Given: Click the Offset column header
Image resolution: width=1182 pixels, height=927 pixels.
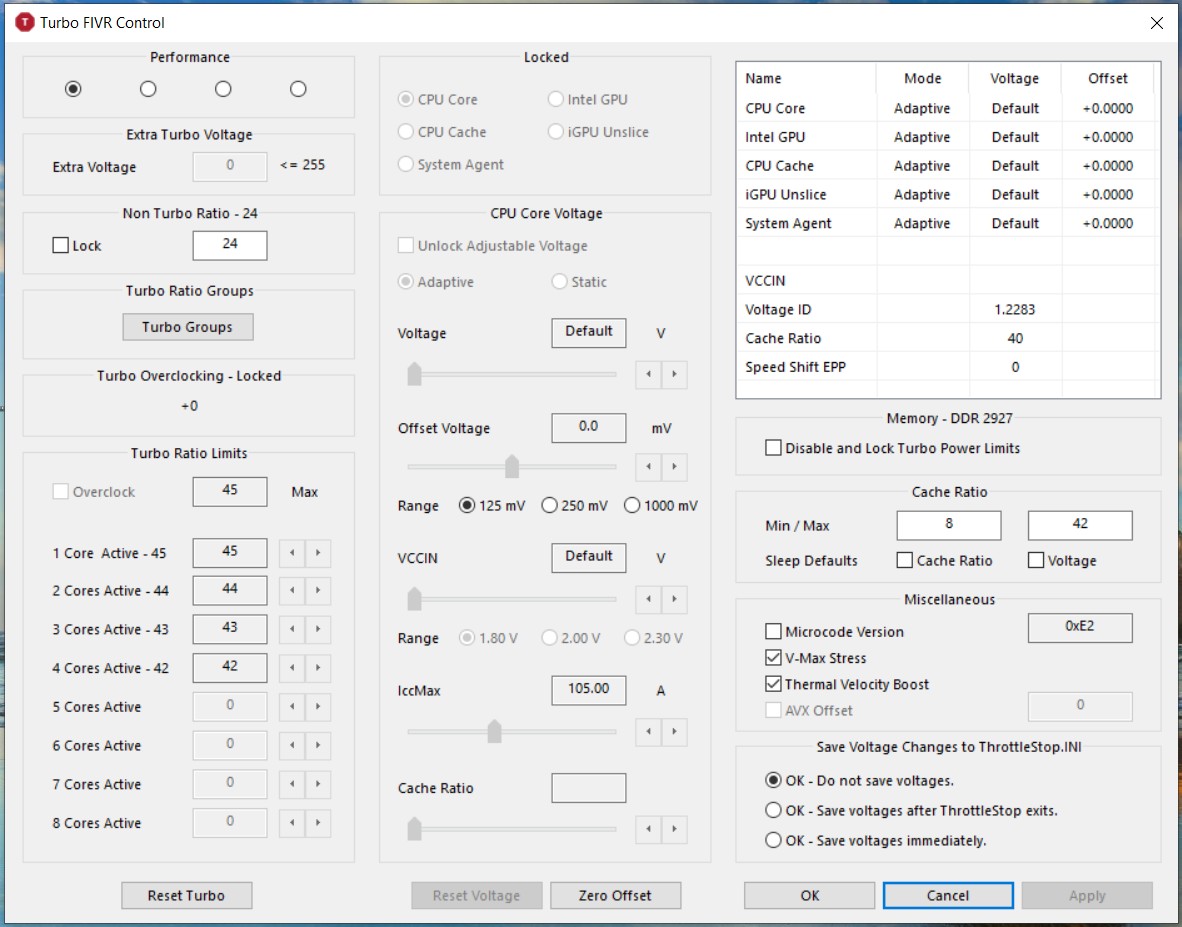Looking at the screenshot, I should (1107, 78).
